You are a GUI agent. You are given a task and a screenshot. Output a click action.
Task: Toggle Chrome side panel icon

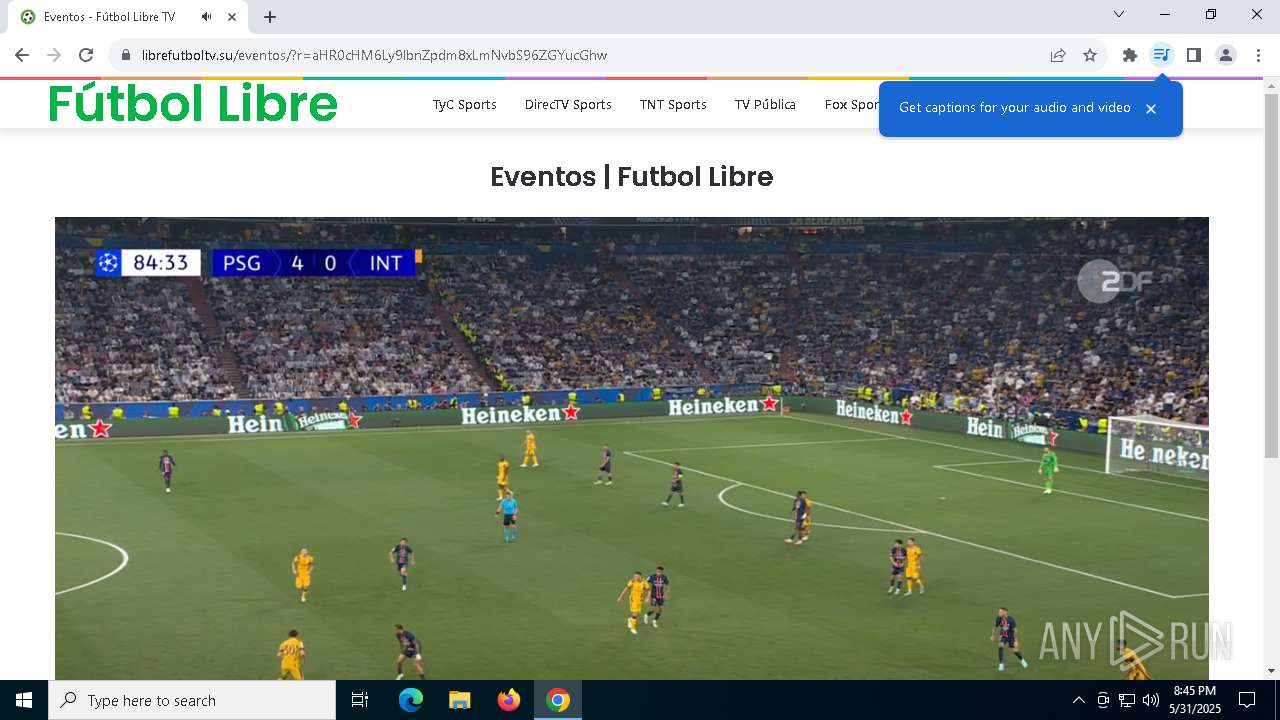click(x=1193, y=55)
